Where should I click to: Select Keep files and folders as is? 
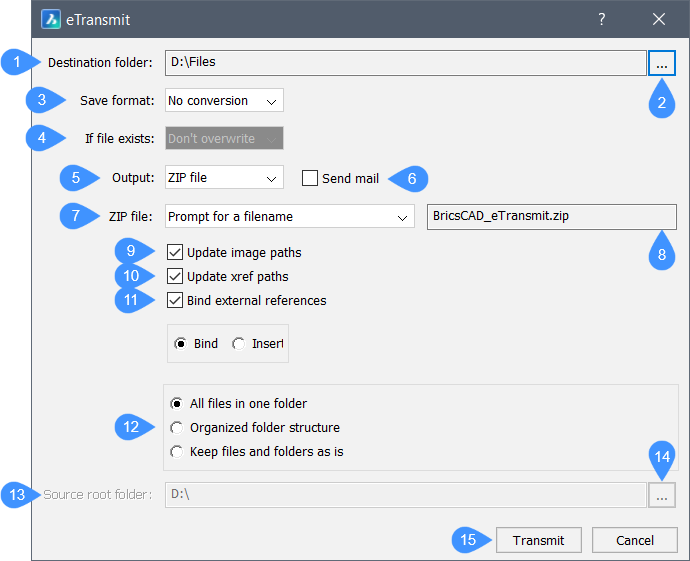177,452
